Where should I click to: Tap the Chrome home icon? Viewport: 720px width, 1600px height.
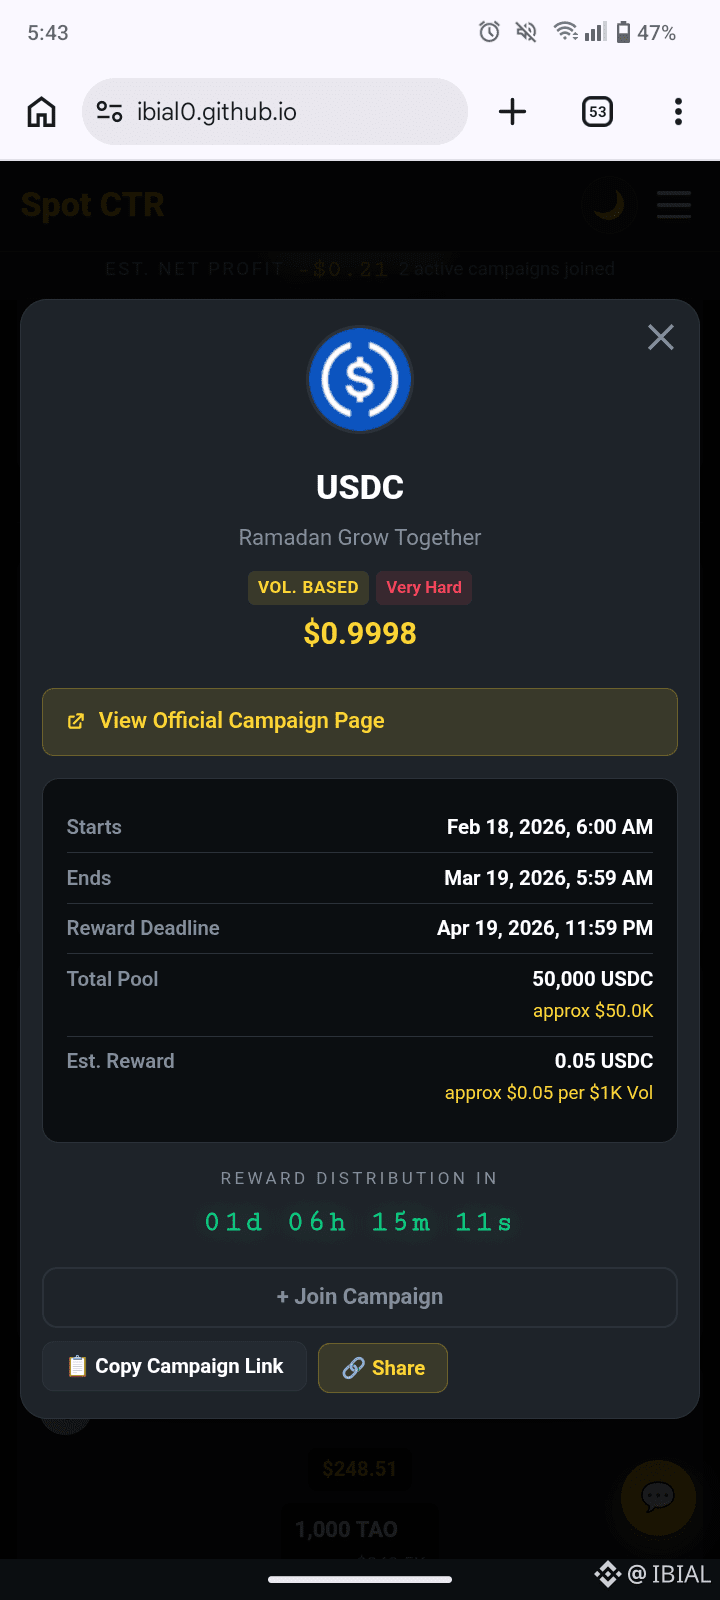(x=41, y=111)
